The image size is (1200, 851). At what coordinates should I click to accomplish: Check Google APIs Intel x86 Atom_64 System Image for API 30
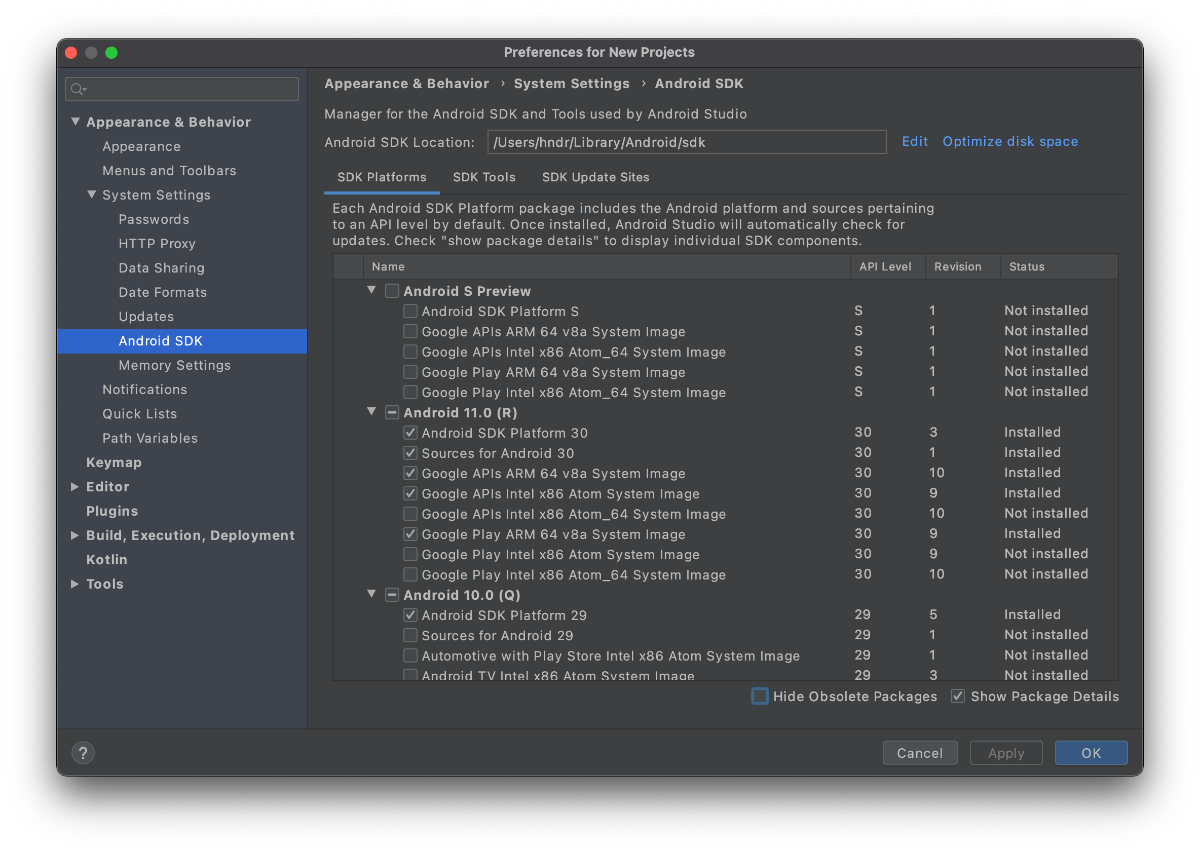click(x=410, y=514)
